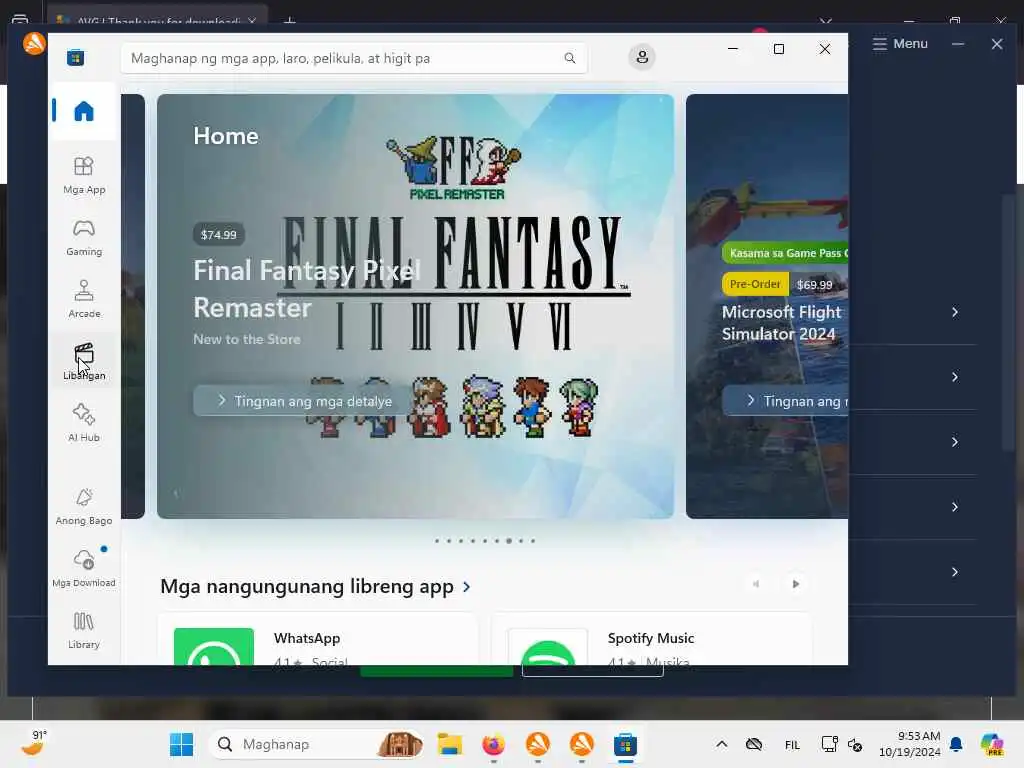Screen dimensions: 1024x768
Task: Click the $74.99 price badge
Action: pyautogui.click(x=219, y=234)
